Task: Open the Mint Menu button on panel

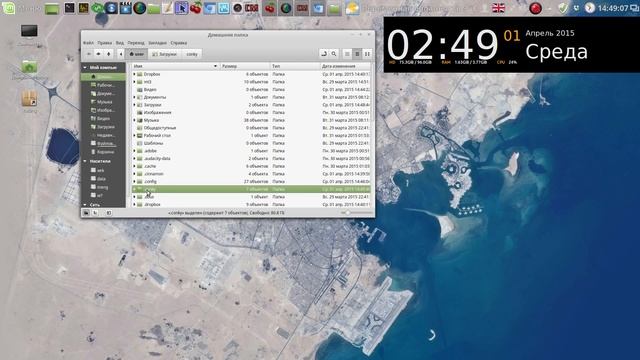Action: tap(8, 8)
